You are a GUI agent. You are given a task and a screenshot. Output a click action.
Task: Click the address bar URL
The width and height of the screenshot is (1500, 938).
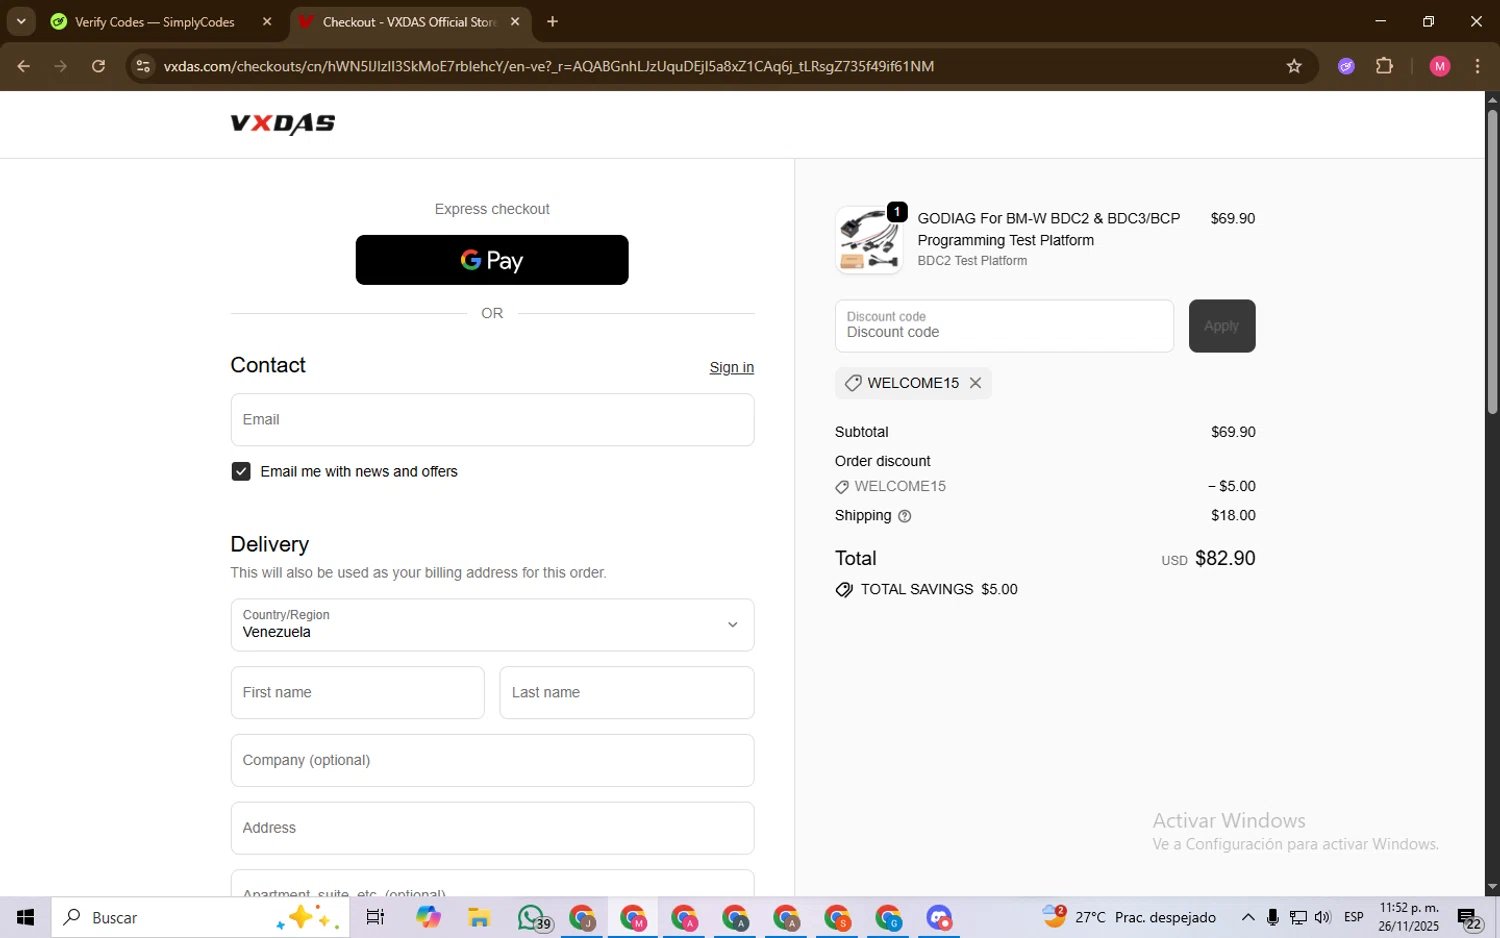(x=548, y=66)
